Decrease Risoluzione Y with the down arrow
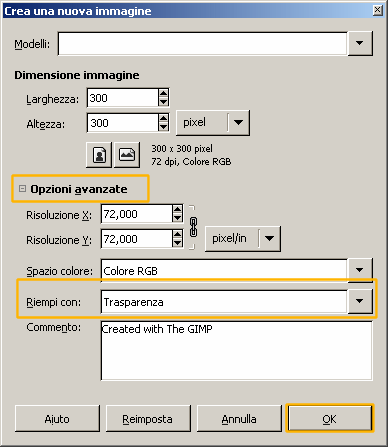This screenshot has height=447, width=388. click(178, 243)
